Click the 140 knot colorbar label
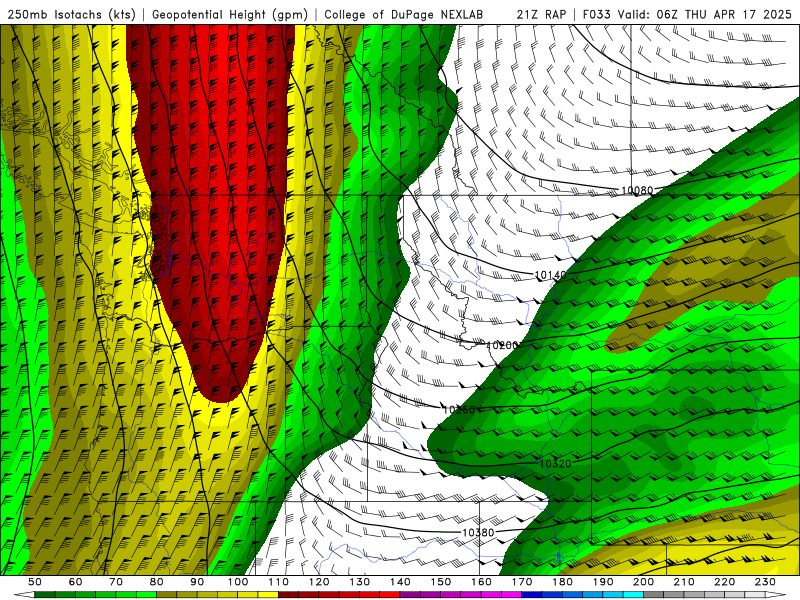Viewport: 800px width, 600px height. tap(400, 582)
